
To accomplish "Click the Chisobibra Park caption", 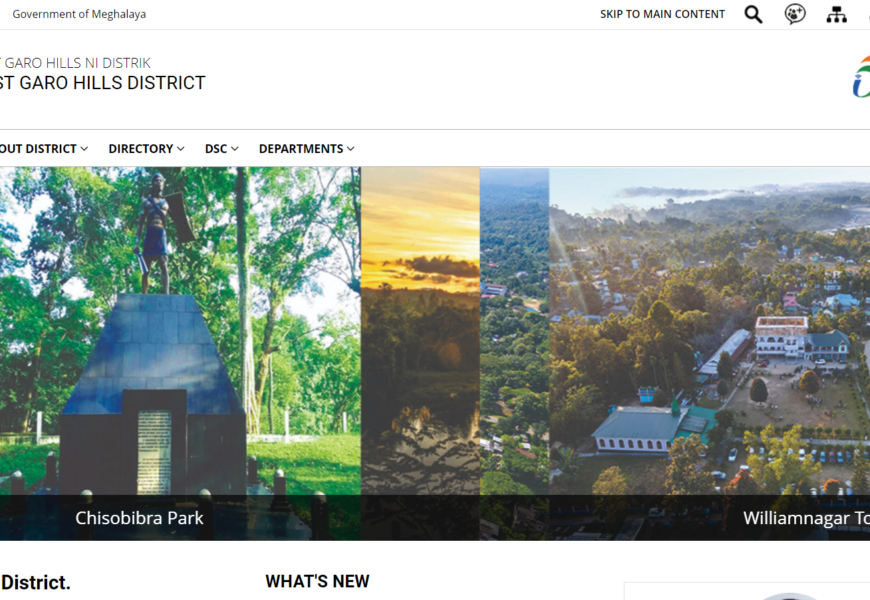I will click(139, 518).
